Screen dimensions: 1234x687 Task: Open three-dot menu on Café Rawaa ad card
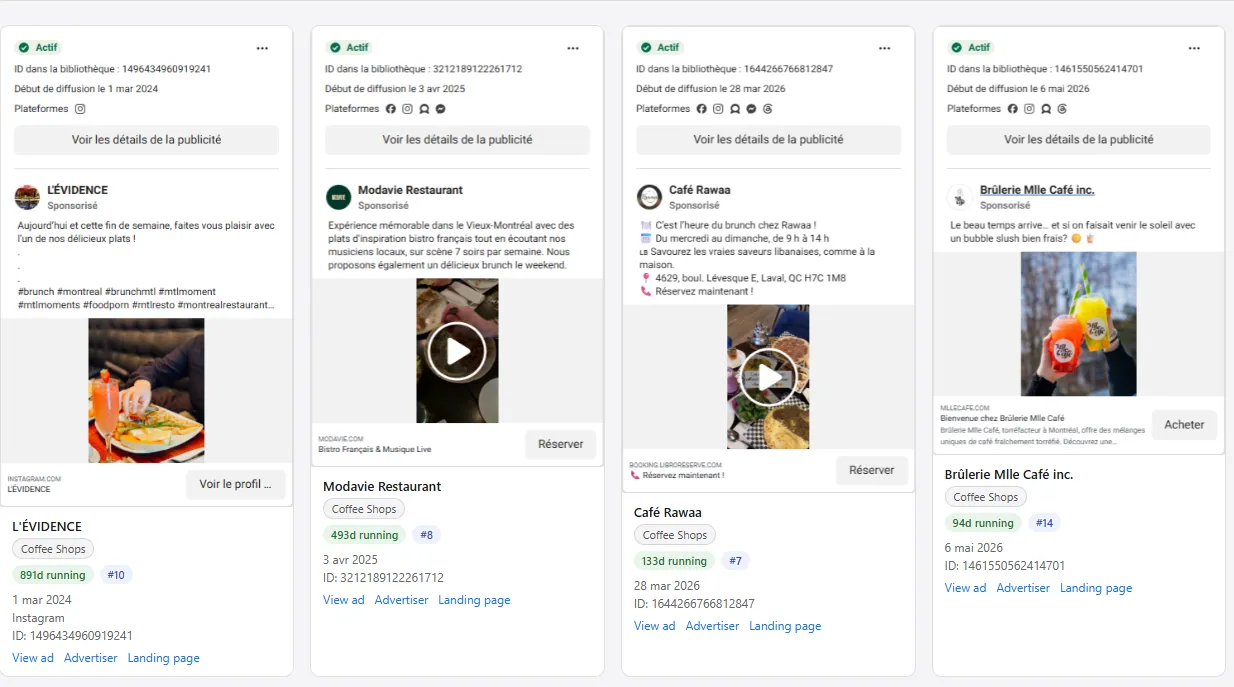pos(884,48)
